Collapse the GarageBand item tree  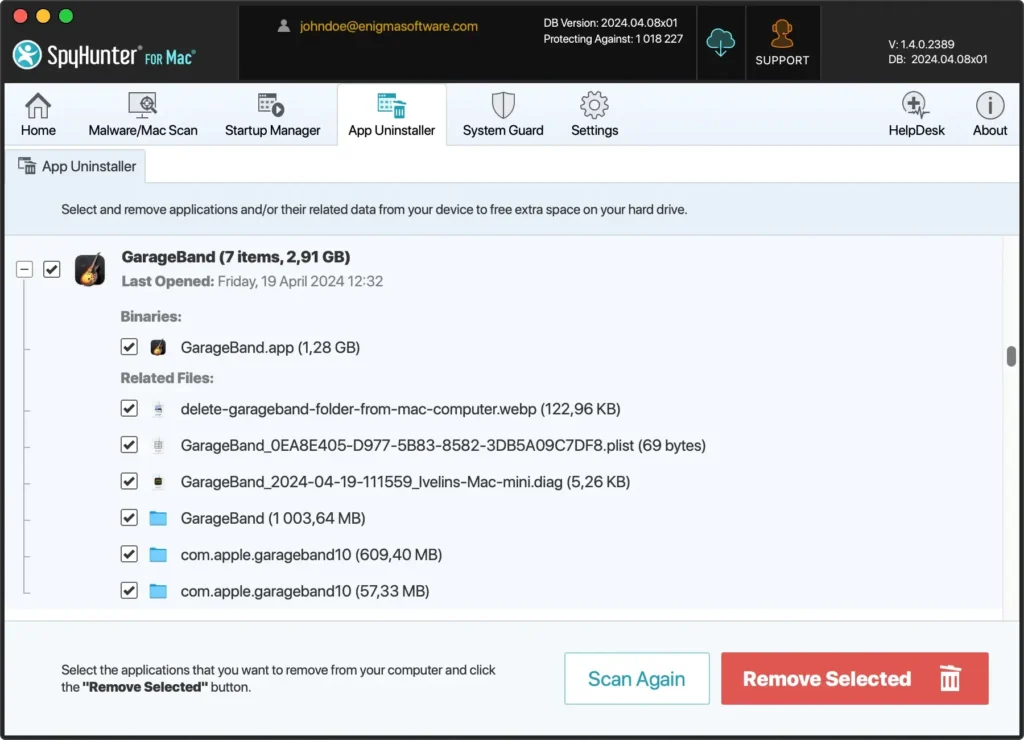tap(24, 269)
